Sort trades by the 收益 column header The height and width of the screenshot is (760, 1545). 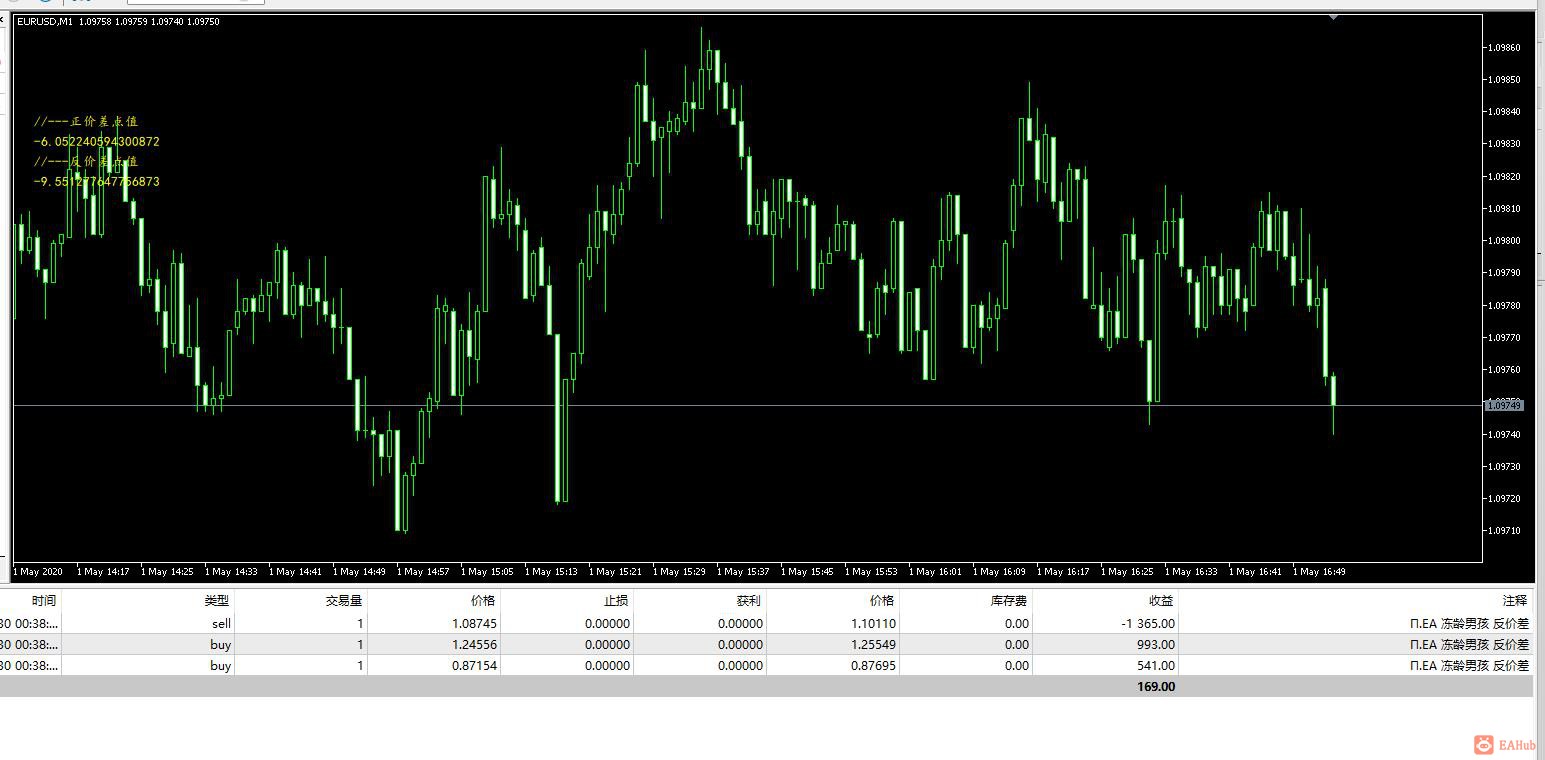coord(1161,600)
